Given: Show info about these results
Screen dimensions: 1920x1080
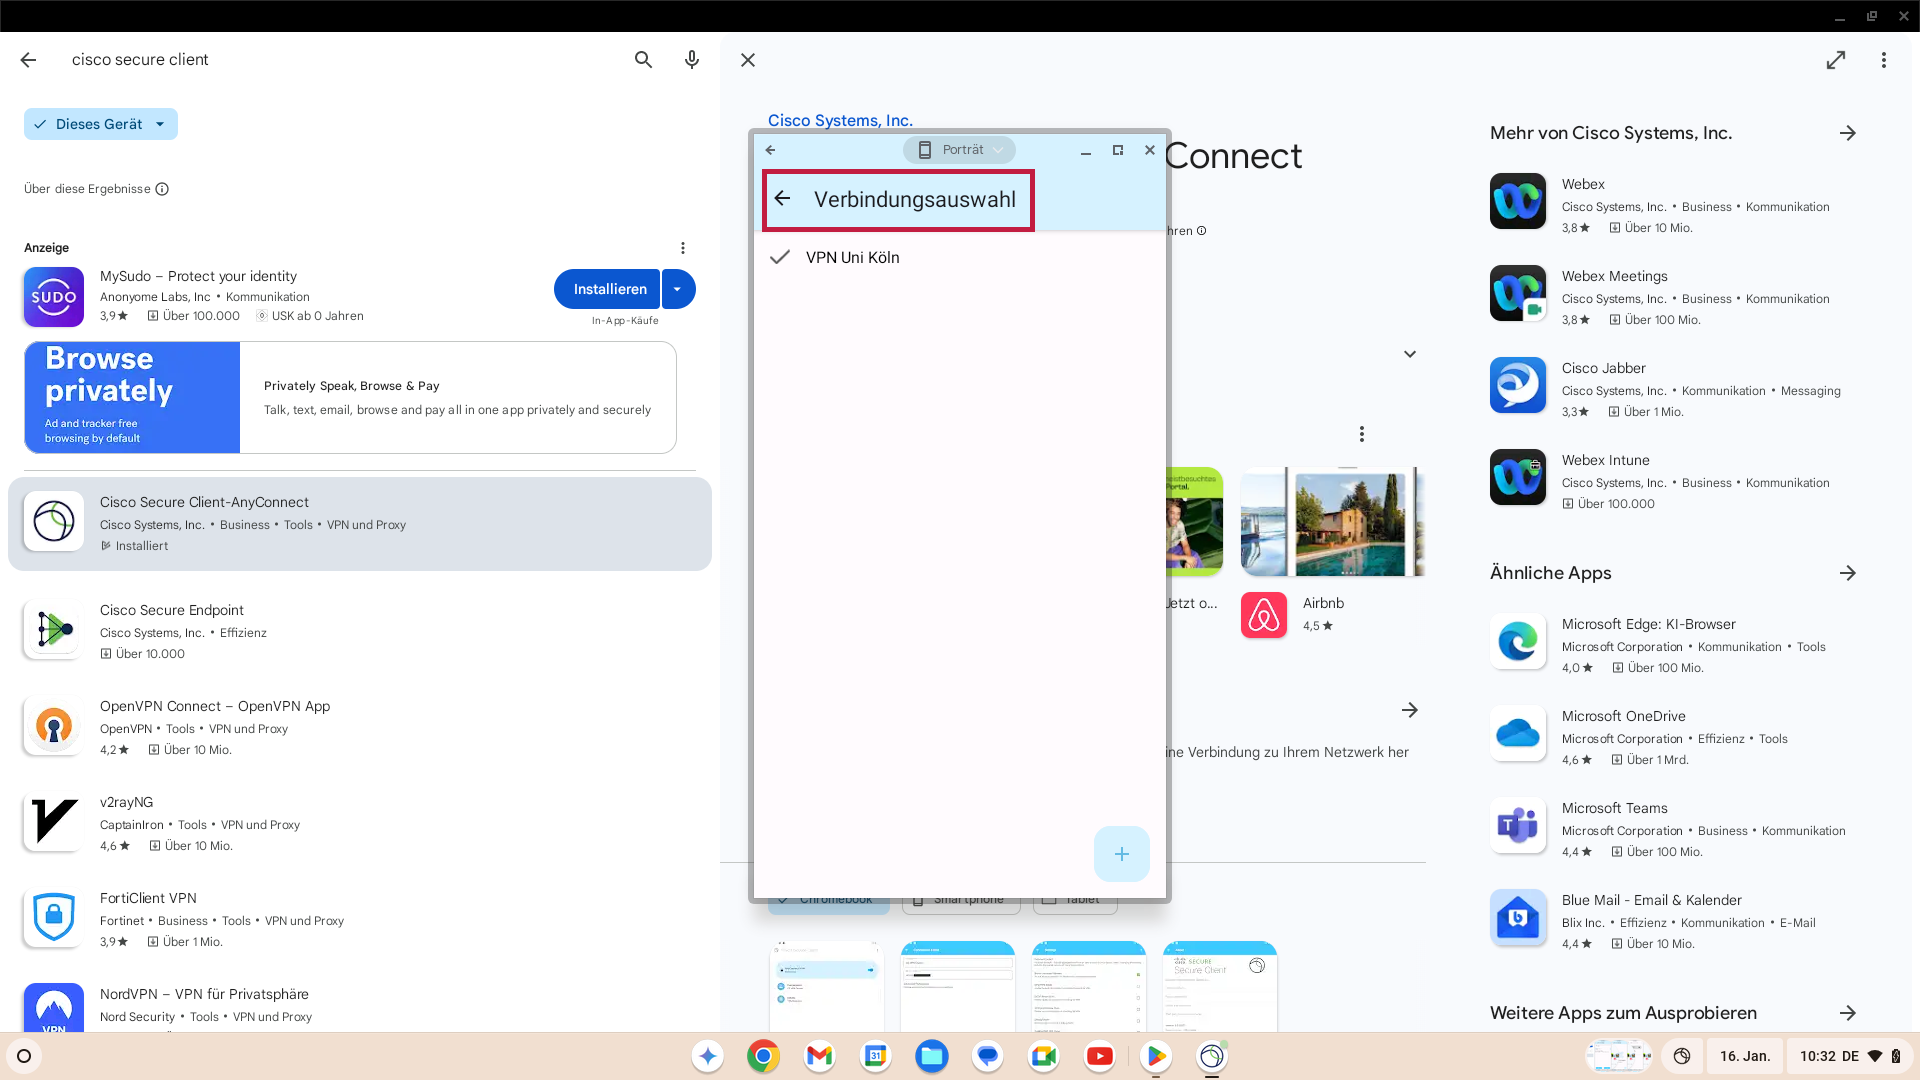Looking at the screenshot, I should point(162,189).
